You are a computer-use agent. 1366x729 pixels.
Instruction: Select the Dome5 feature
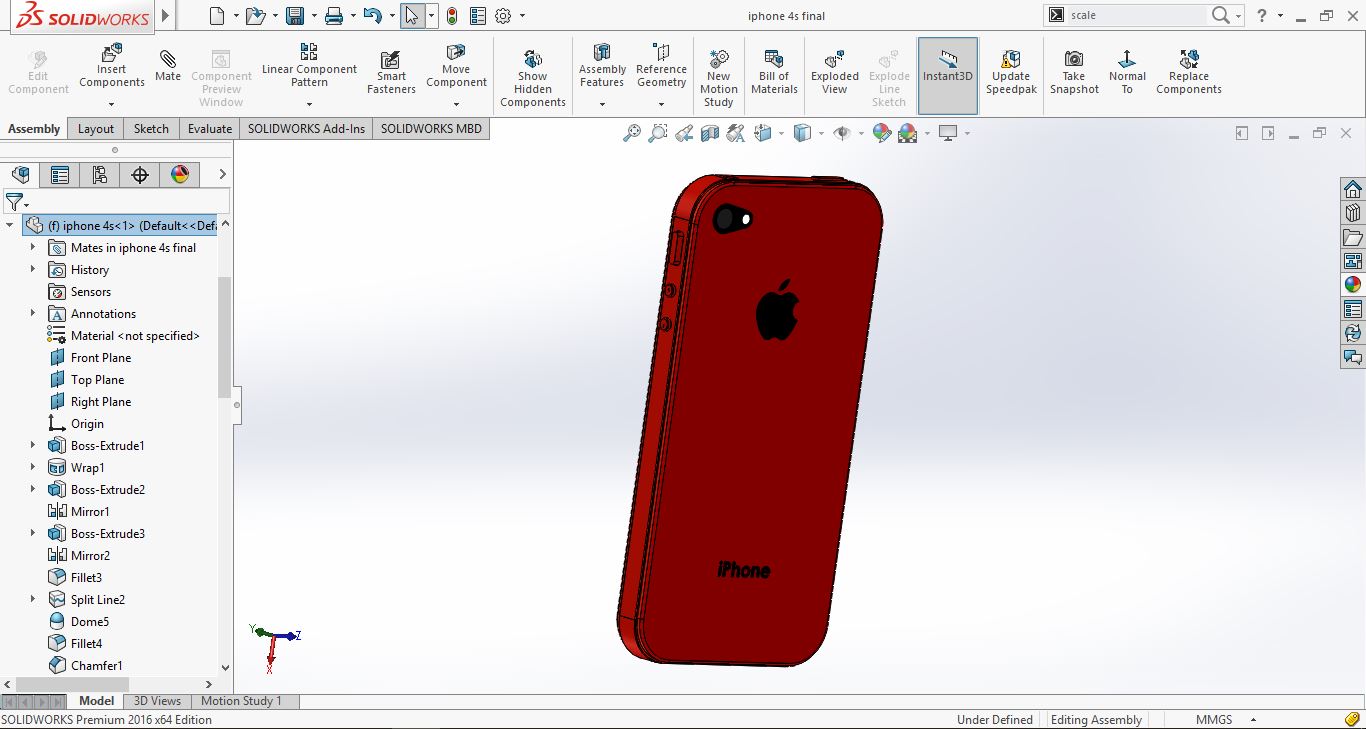(x=90, y=621)
